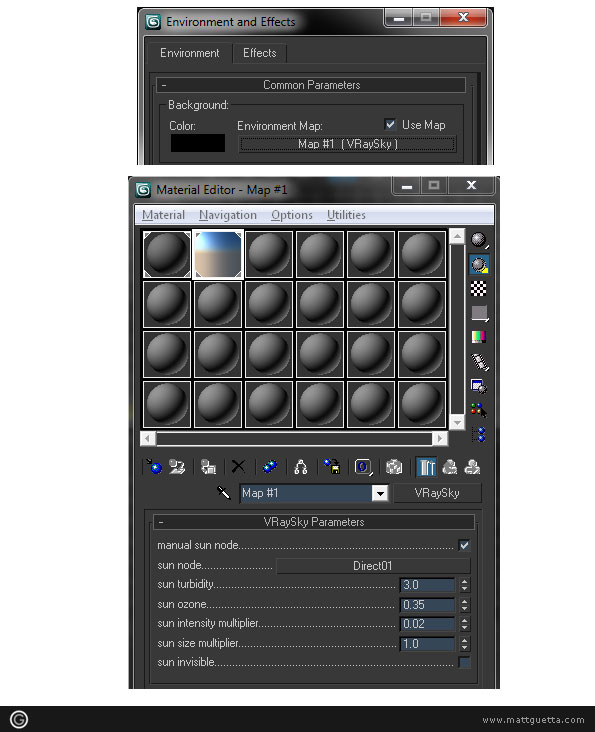Click the Get Material icon
The height and width of the screenshot is (732, 595).
coord(154,466)
